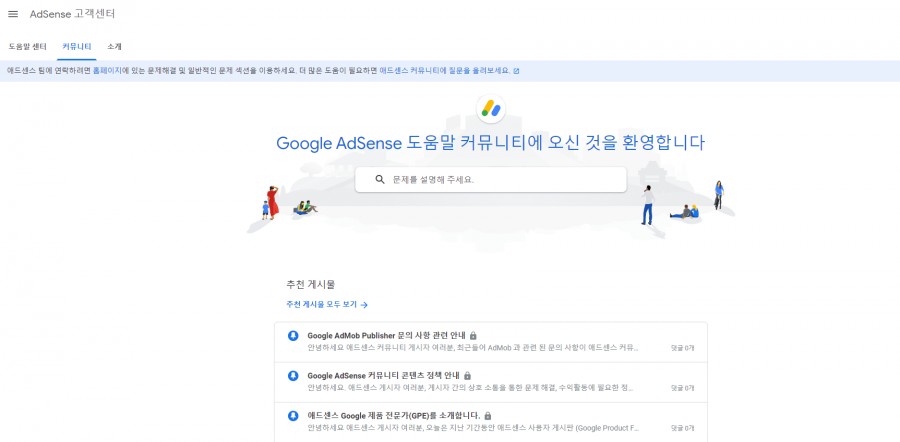Click external link icon in blue banner
This screenshot has height=442, width=900.
pyautogui.click(x=516, y=71)
